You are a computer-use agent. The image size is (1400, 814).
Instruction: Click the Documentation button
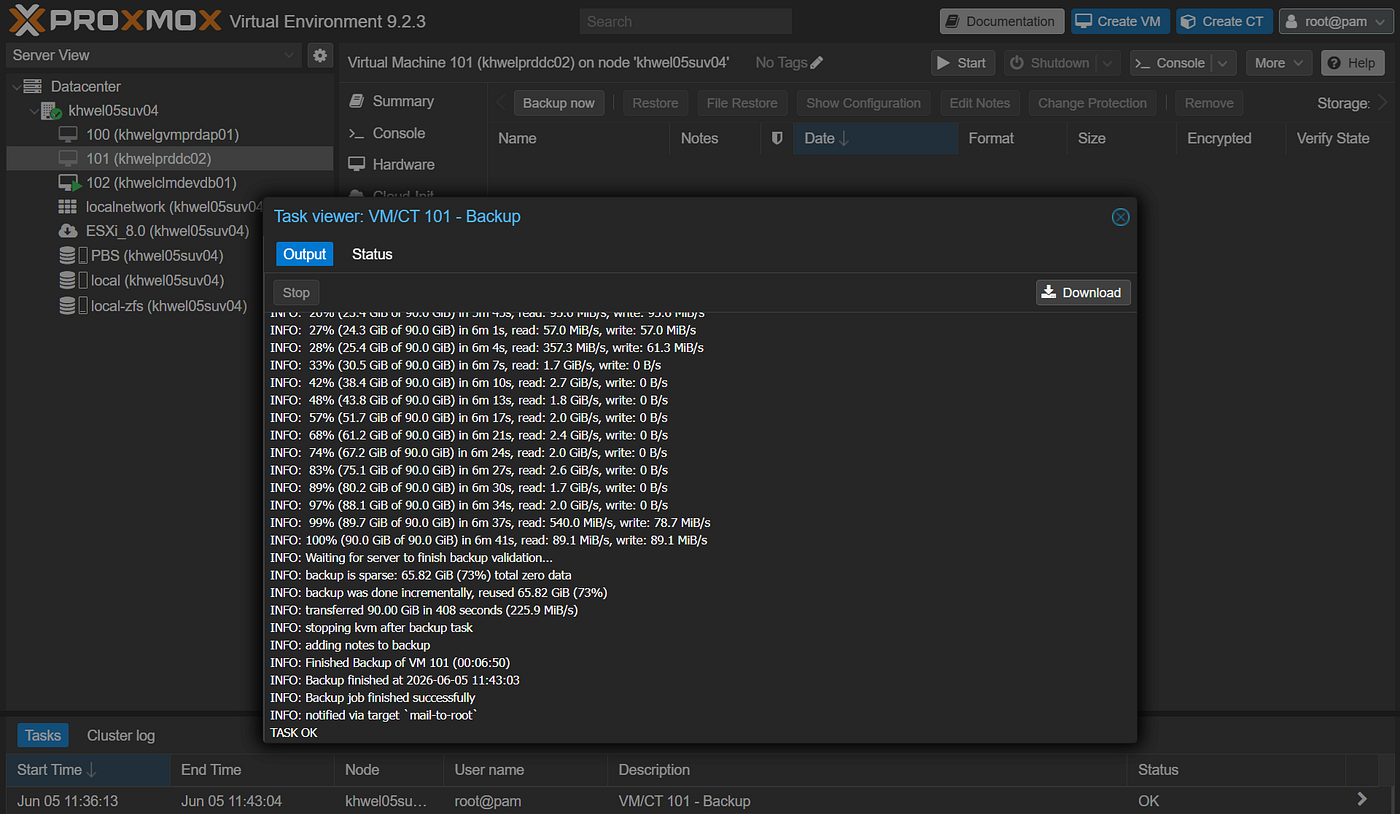(1001, 21)
